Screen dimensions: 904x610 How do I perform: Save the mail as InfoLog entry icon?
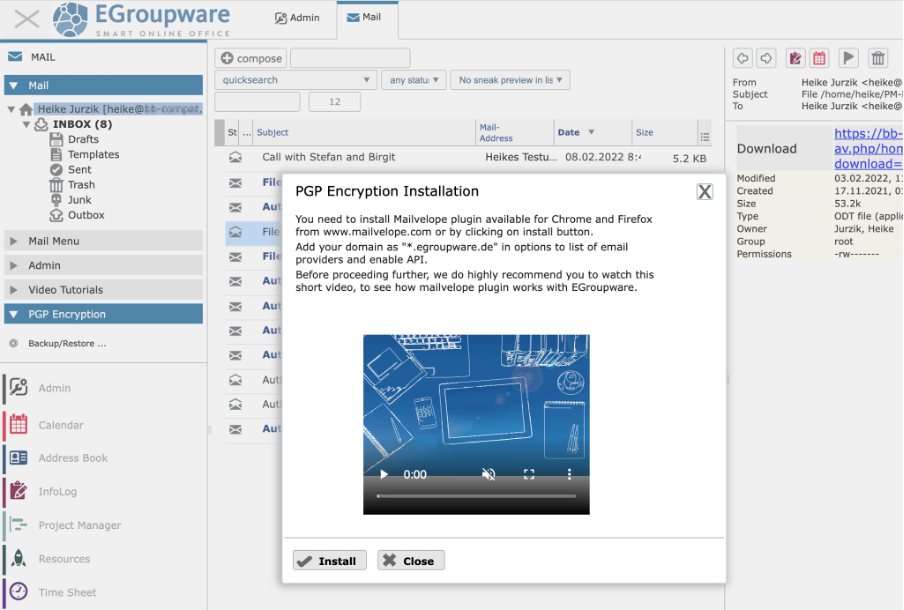[795, 58]
